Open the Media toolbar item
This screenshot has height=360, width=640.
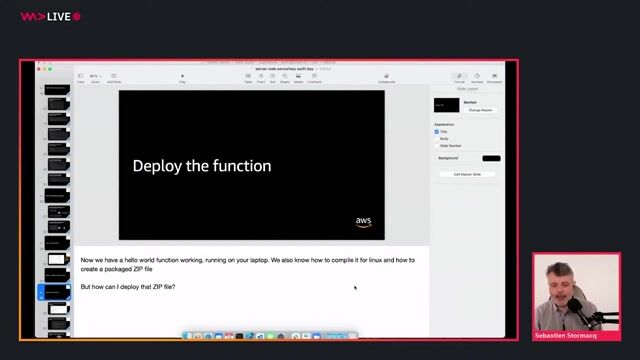tap(298, 78)
